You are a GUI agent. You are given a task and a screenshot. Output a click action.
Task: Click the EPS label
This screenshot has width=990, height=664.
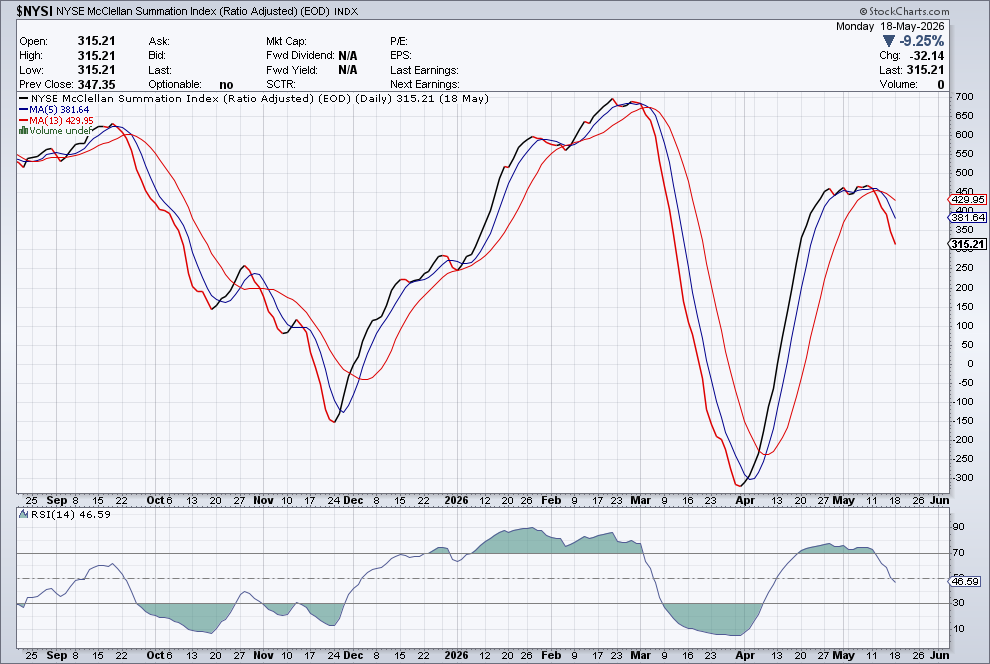click(400, 56)
